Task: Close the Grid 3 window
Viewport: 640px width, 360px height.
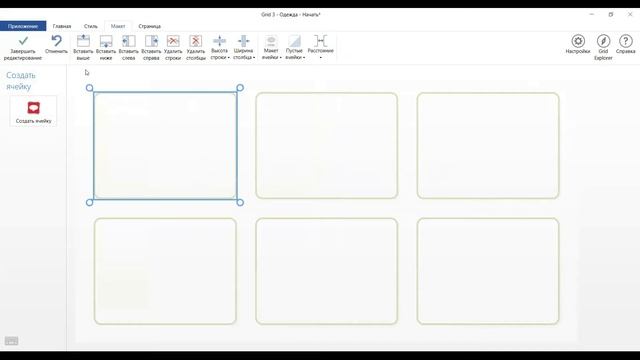Action: pyautogui.click(x=630, y=14)
